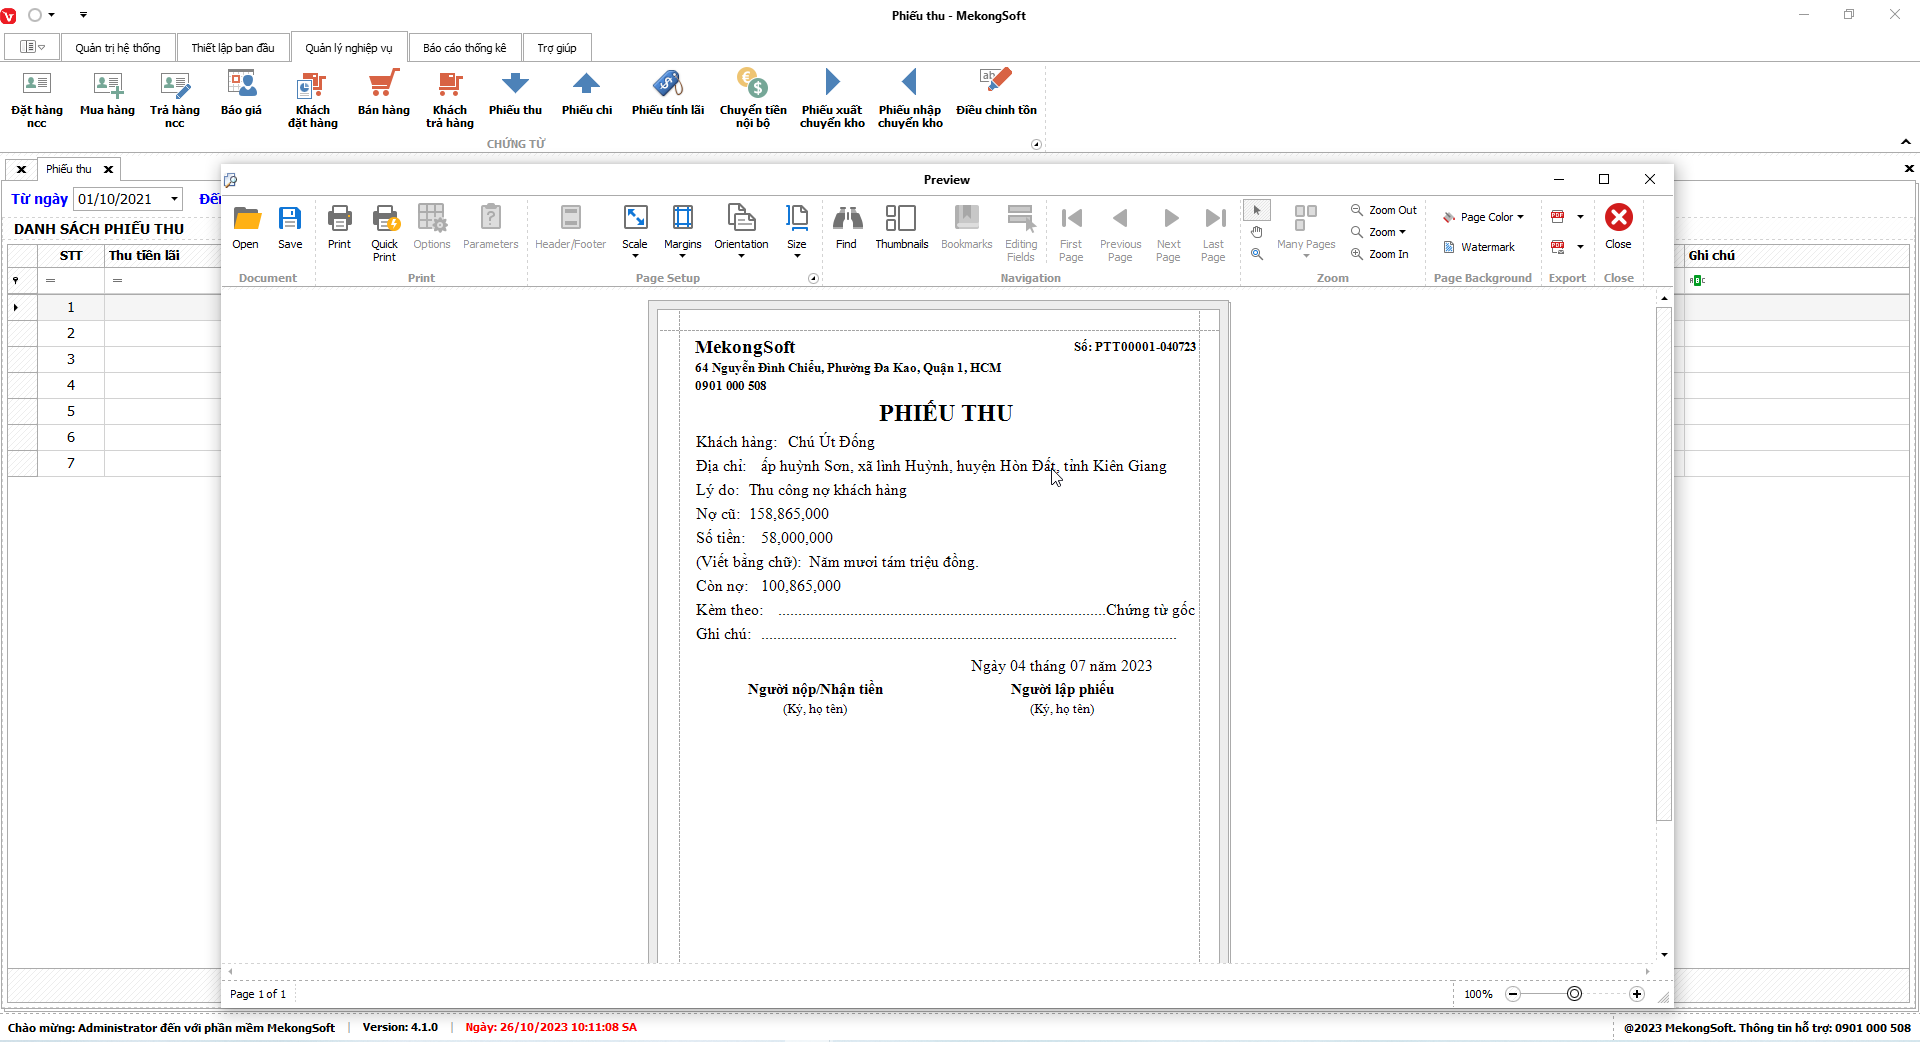Click the Watermark button
1920x1042 pixels.
1479,247
